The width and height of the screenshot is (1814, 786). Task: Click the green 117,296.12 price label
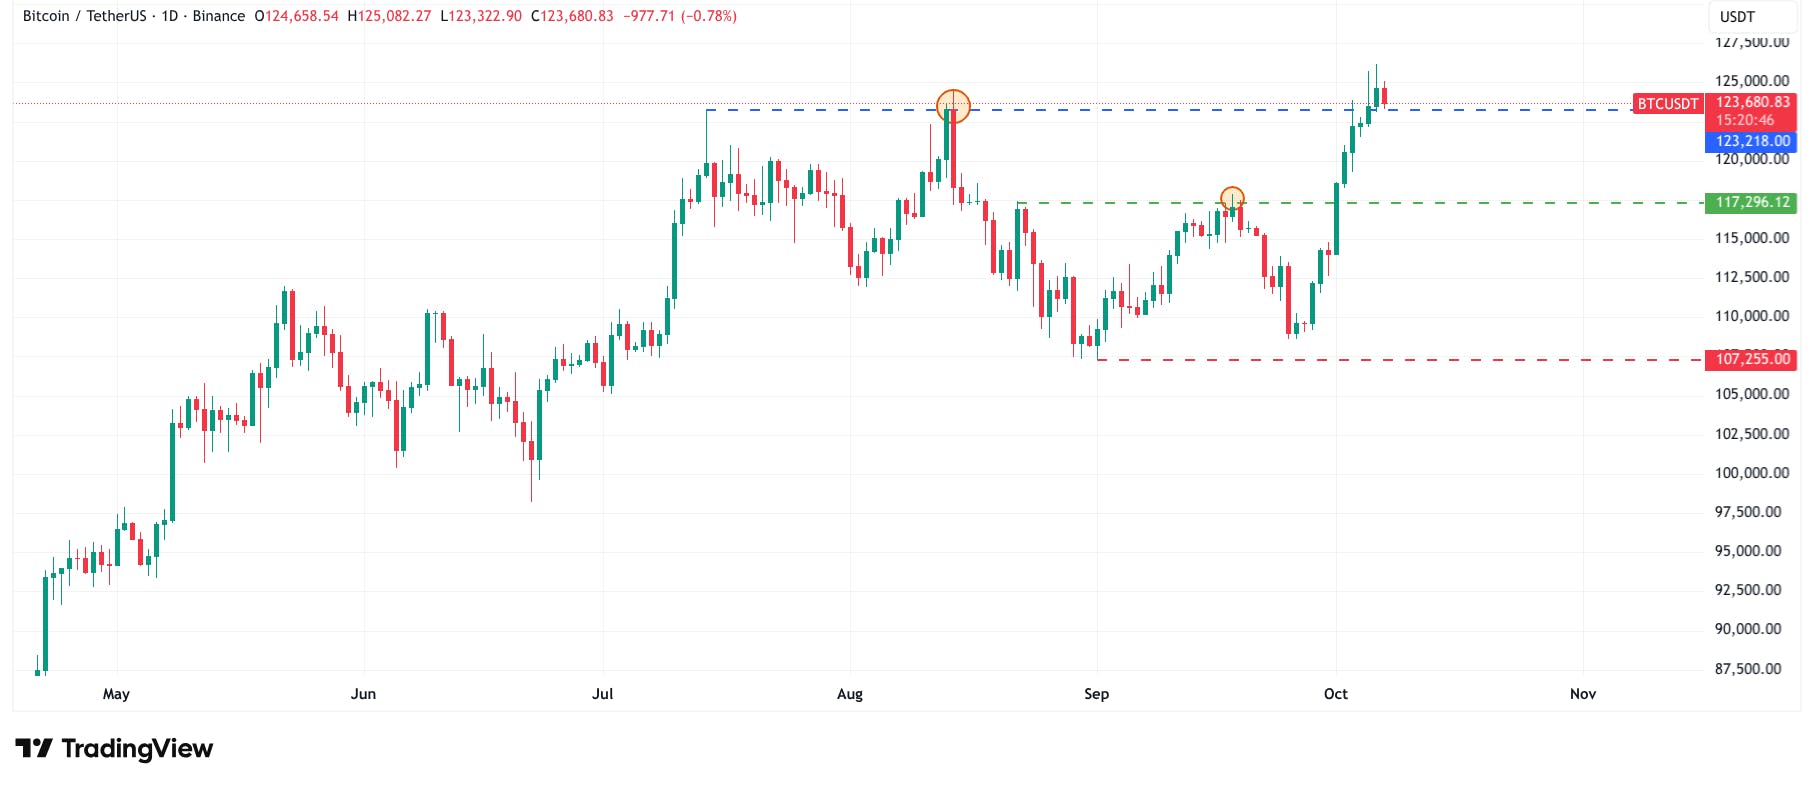click(1753, 203)
